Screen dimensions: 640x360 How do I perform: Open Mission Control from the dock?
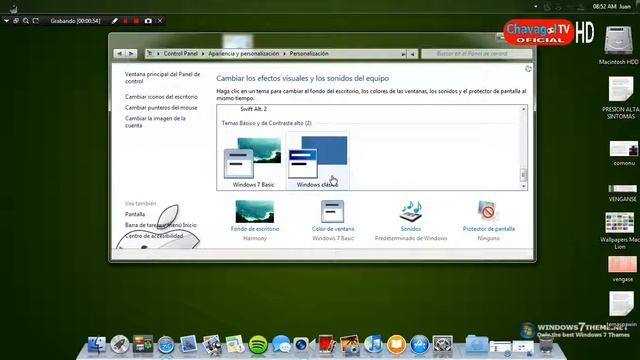tap(142, 345)
